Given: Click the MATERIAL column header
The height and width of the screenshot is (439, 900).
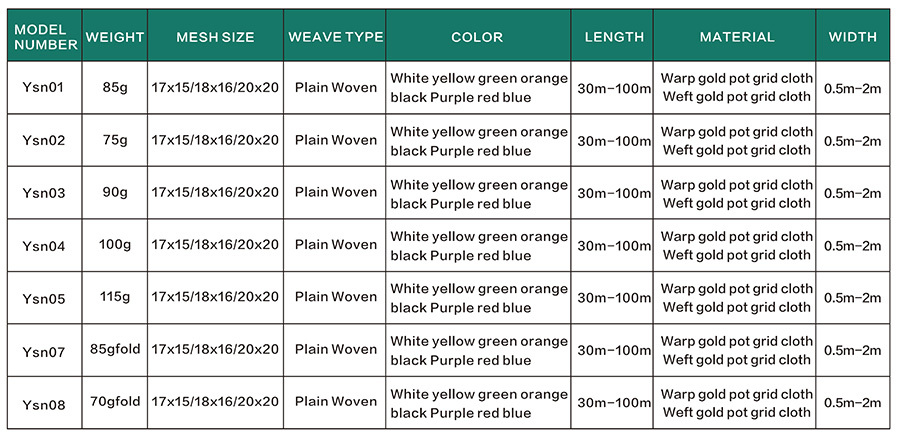Looking at the screenshot, I should point(735,36).
